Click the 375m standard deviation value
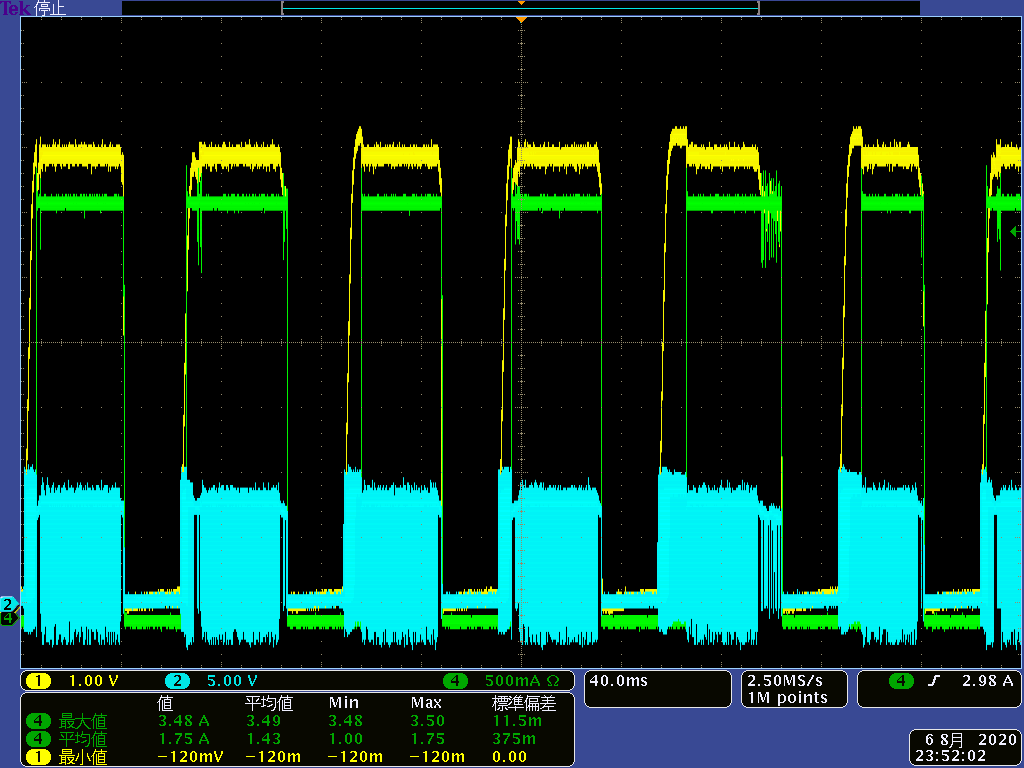Screen dimensions: 1024x768 (x=514, y=739)
